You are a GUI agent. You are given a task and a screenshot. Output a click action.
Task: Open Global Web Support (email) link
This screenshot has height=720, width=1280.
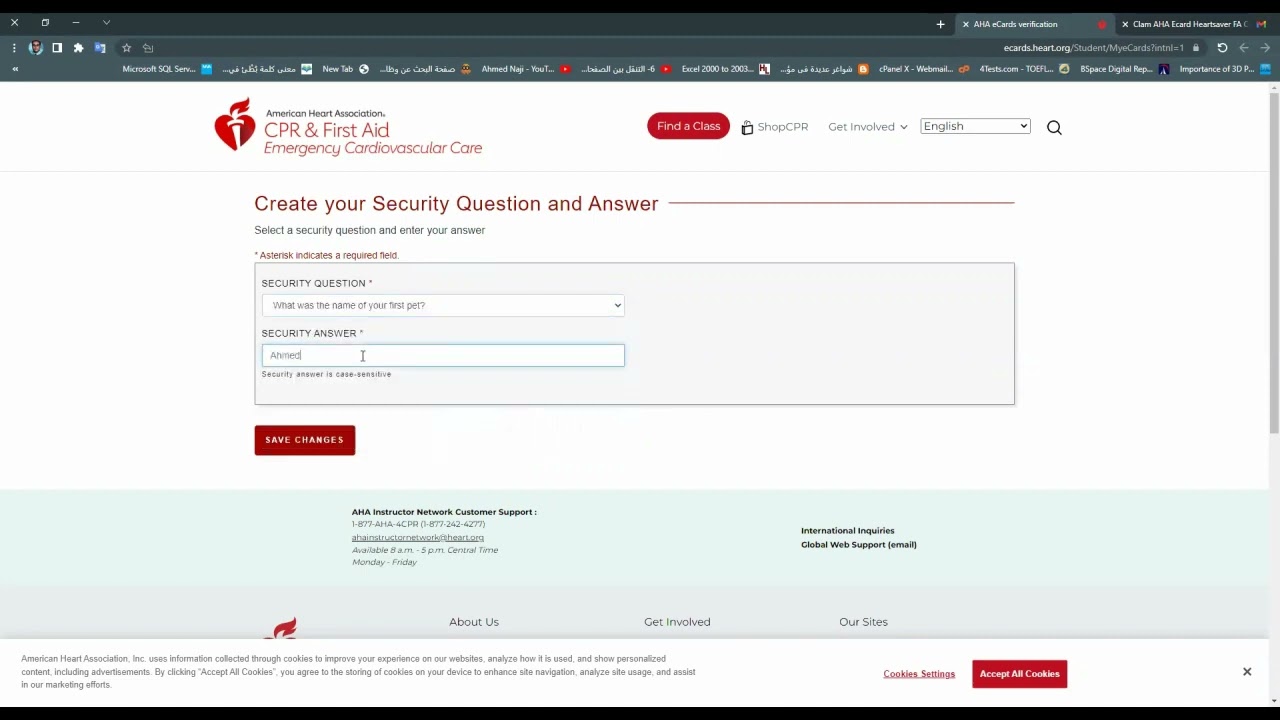pyautogui.click(x=858, y=545)
